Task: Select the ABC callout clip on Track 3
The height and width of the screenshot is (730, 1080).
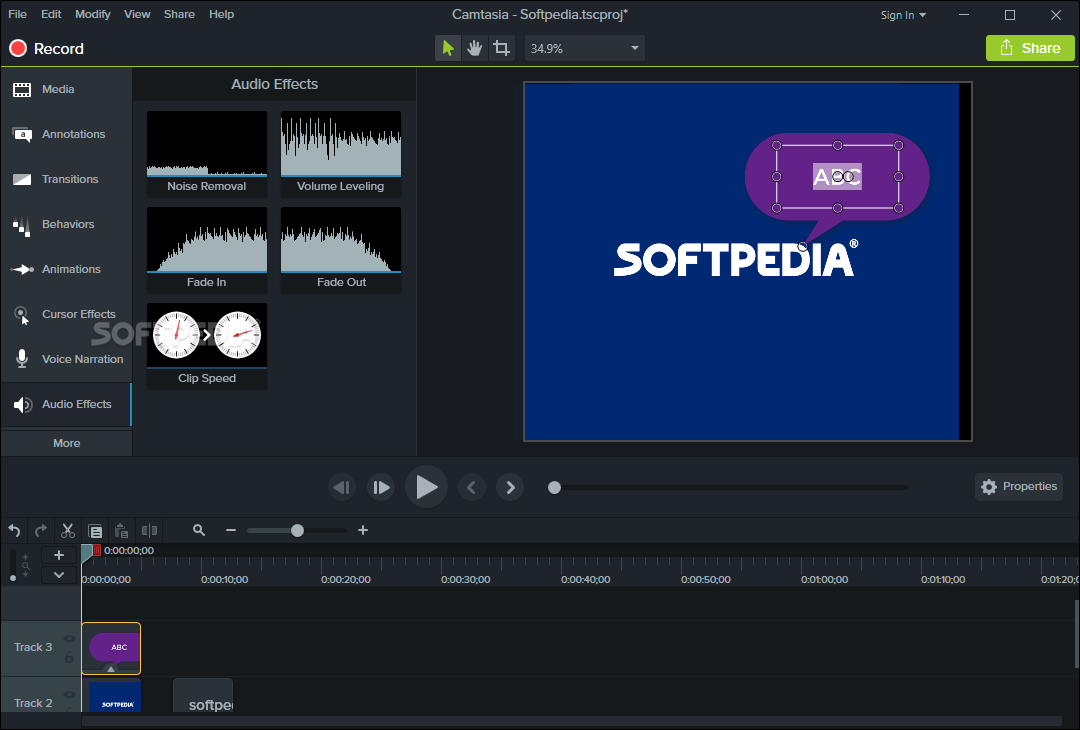Action: (112, 648)
